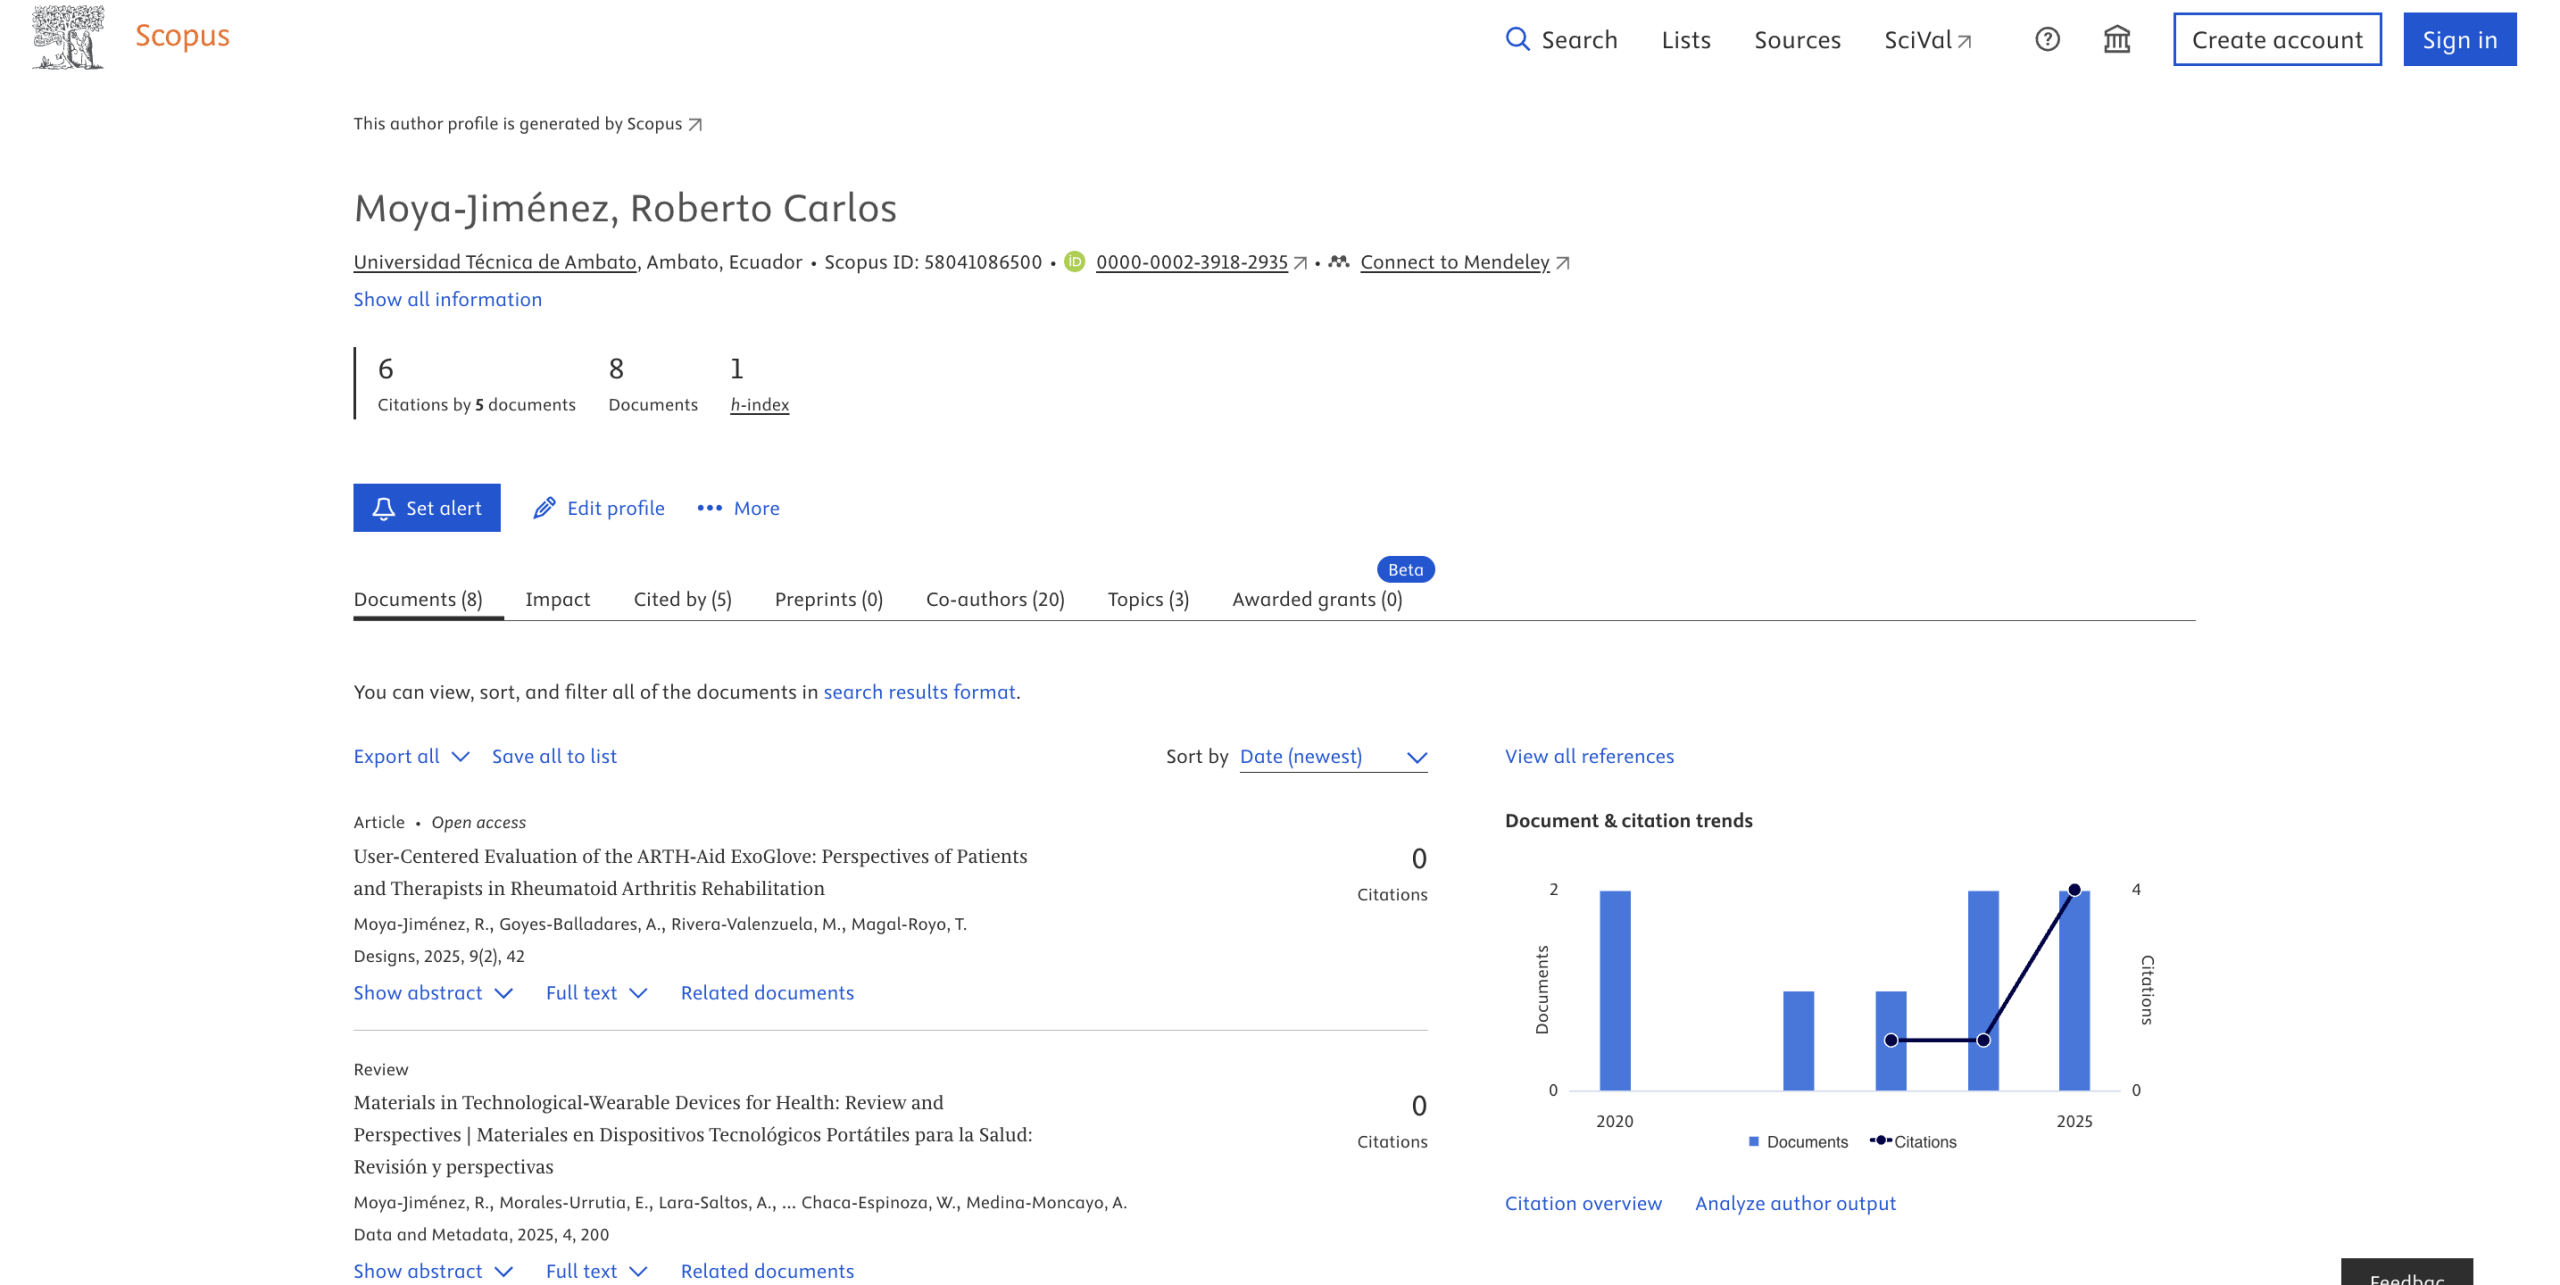Click the Search magnifier icon
2560x1285 pixels.
pyautogui.click(x=1517, y=39)
